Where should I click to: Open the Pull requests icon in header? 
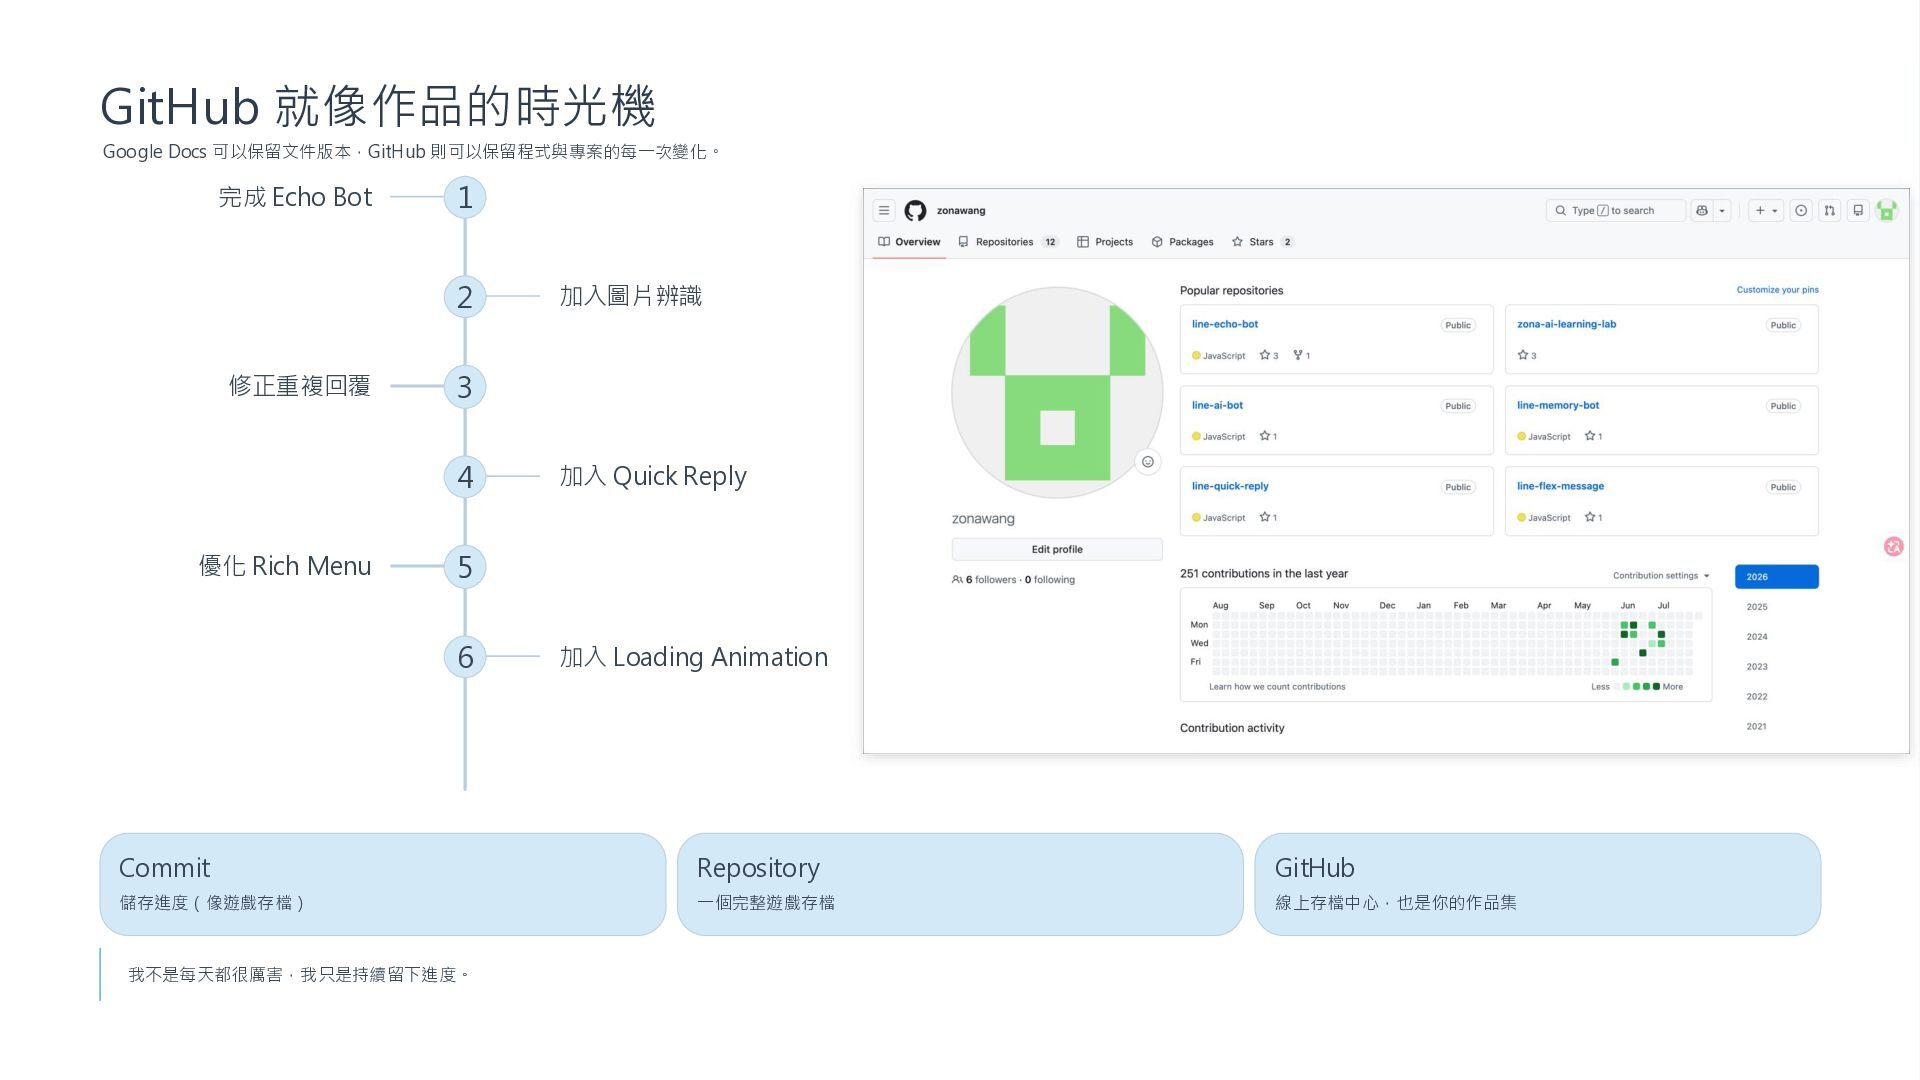(1829, 211)
